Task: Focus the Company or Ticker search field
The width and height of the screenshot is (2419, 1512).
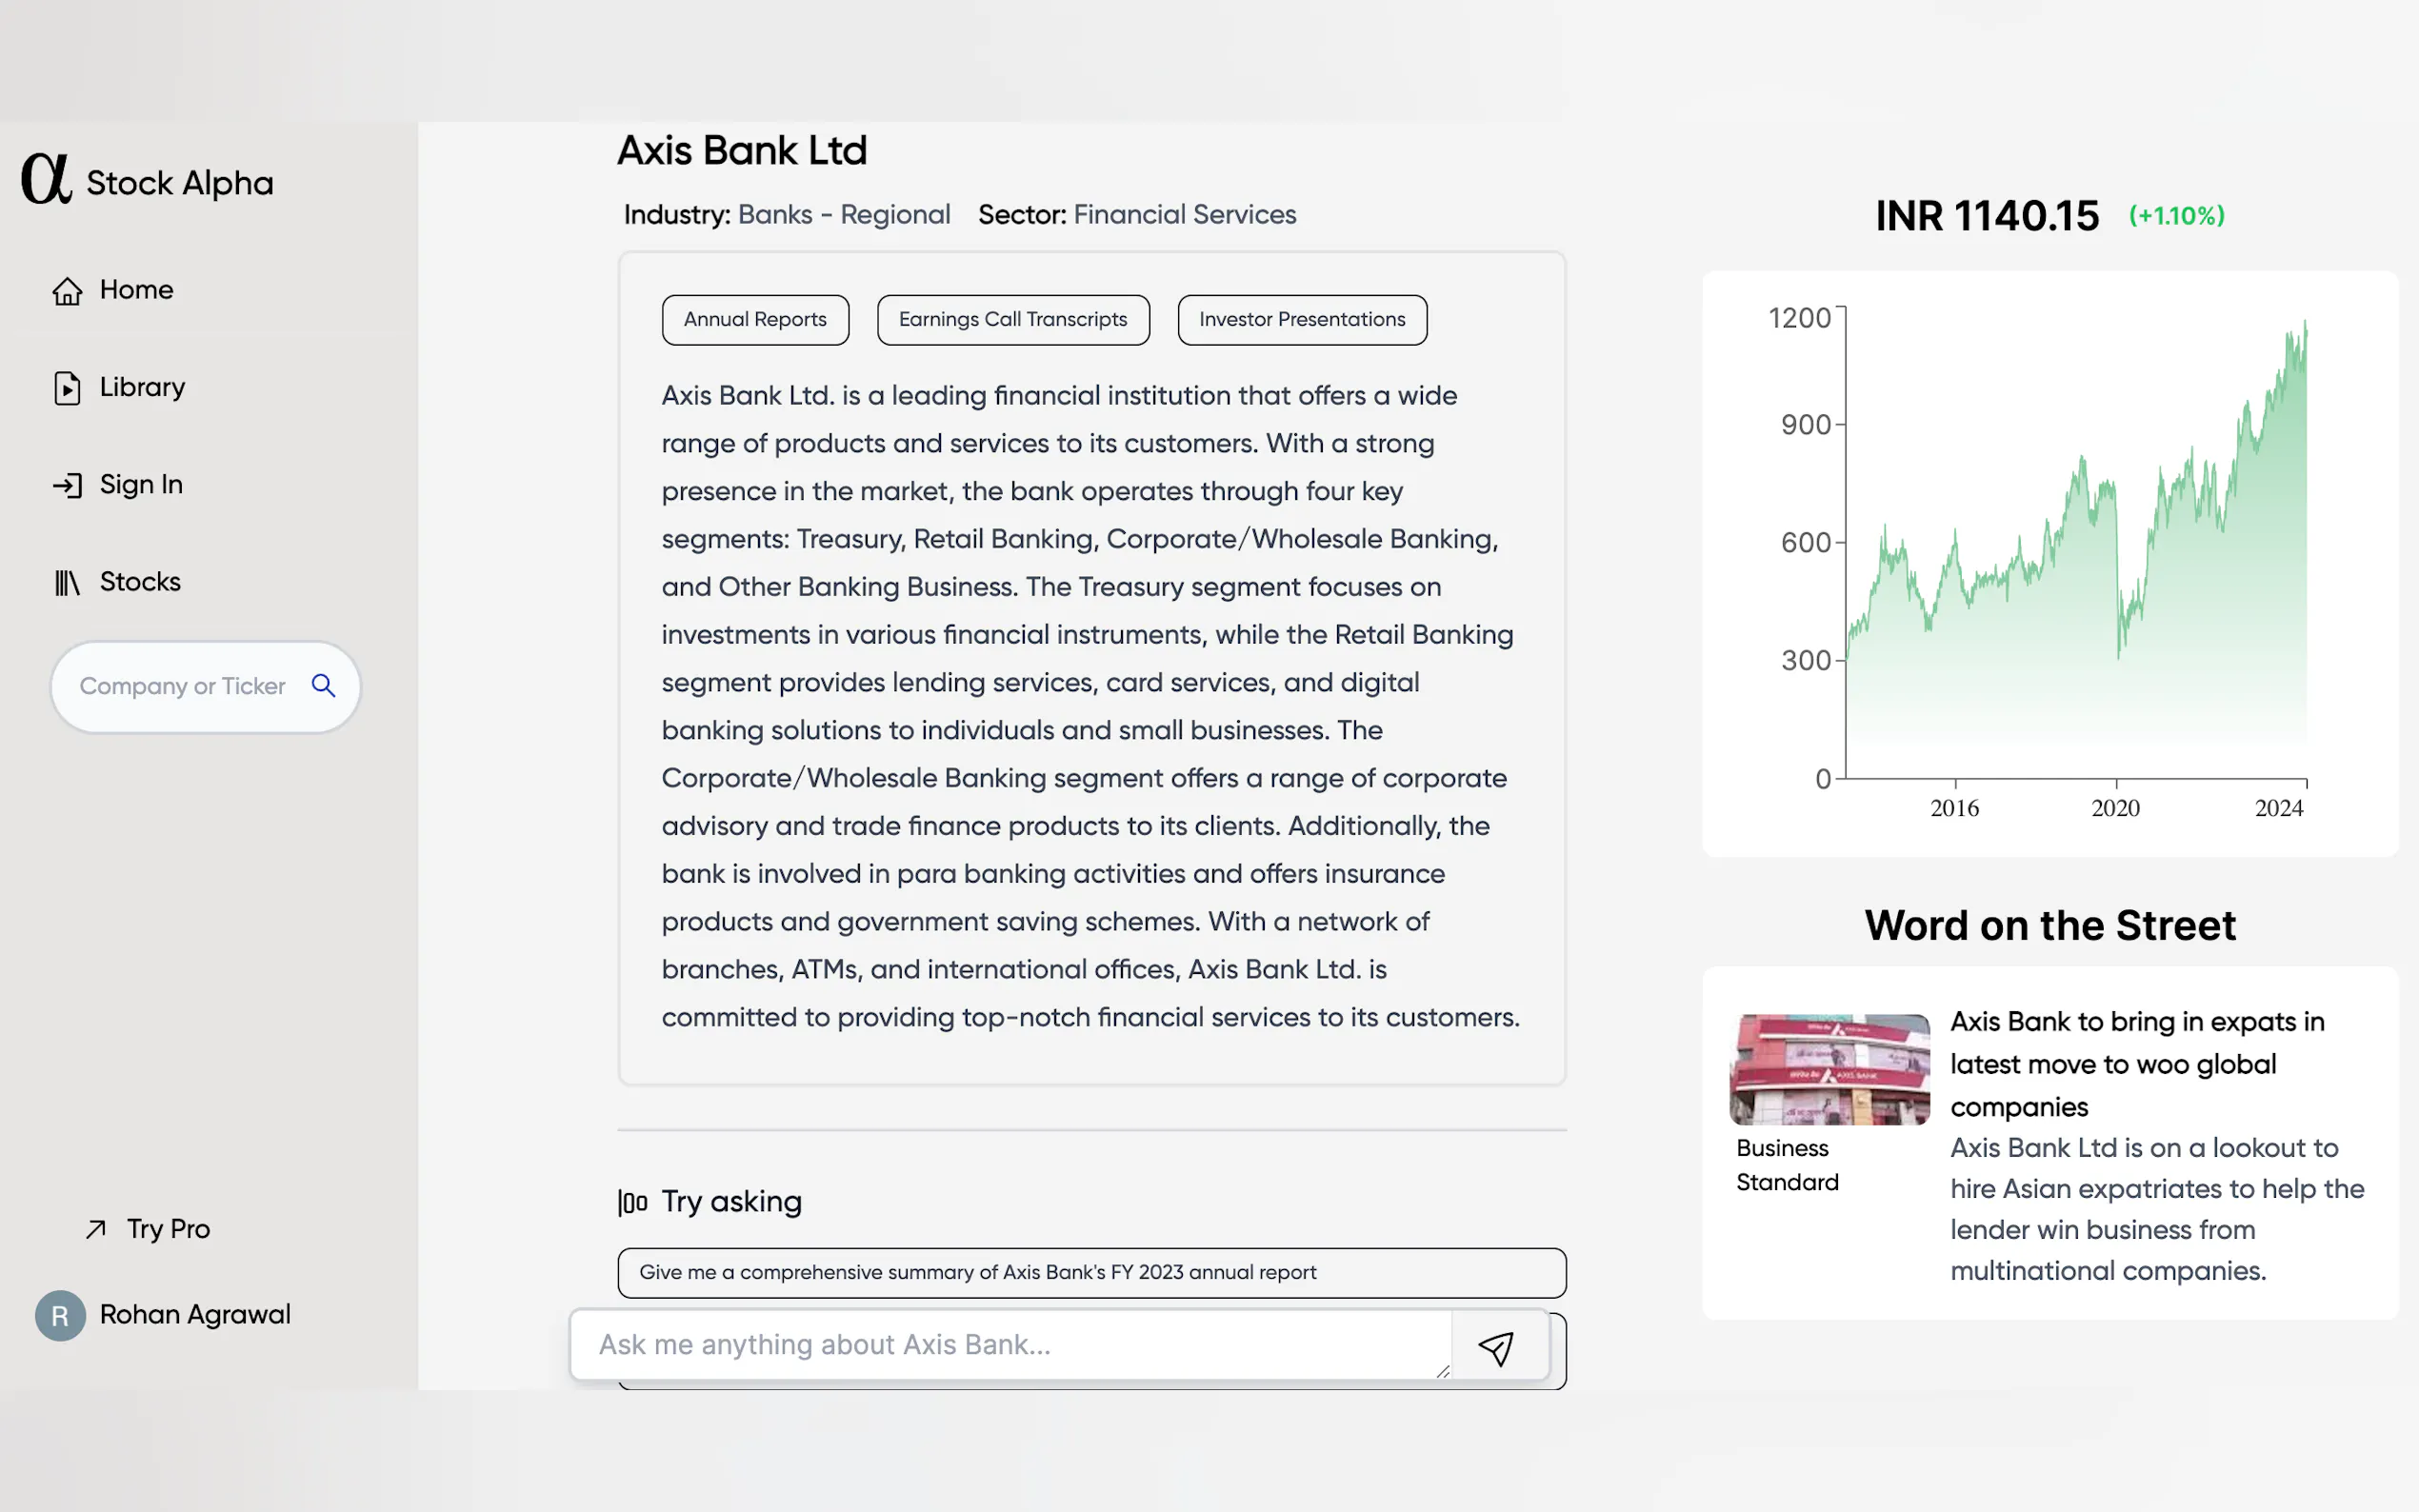Action: click(183, 687)
